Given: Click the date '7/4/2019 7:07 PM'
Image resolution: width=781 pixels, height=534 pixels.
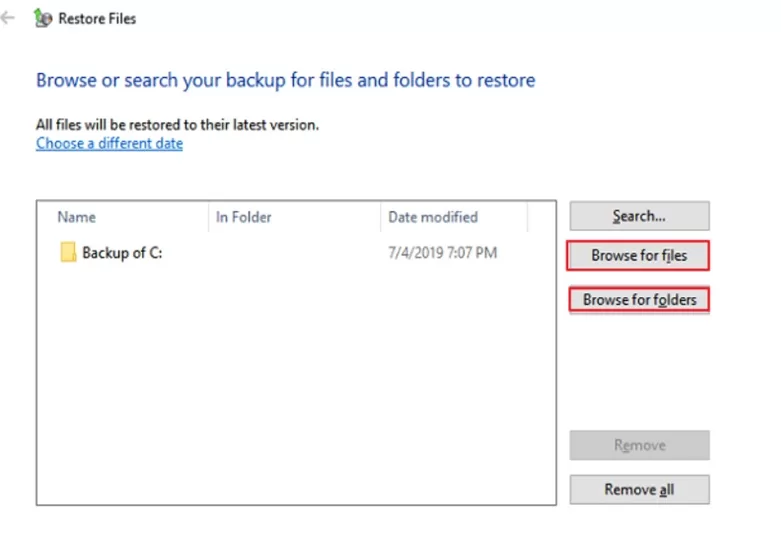Looking at the screenshot, I should click(x=442, y=253).
